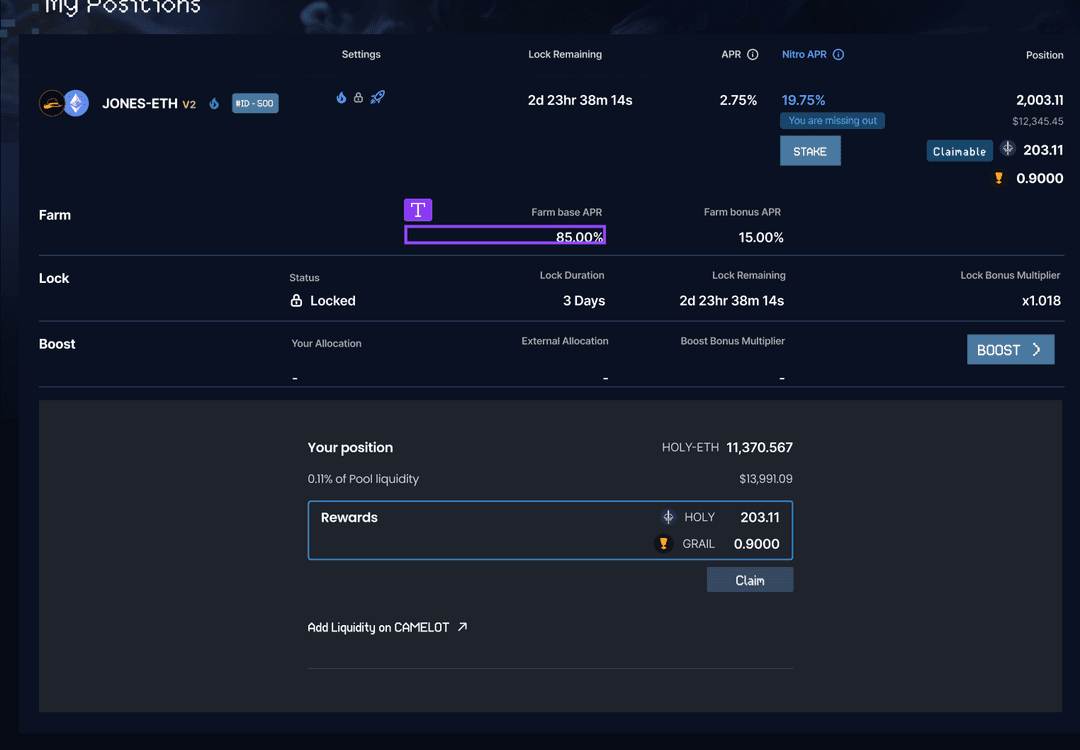1080x750 pixels.
Task: Click '0.11% of Pool liquidity' text
Action: [363, 479]
